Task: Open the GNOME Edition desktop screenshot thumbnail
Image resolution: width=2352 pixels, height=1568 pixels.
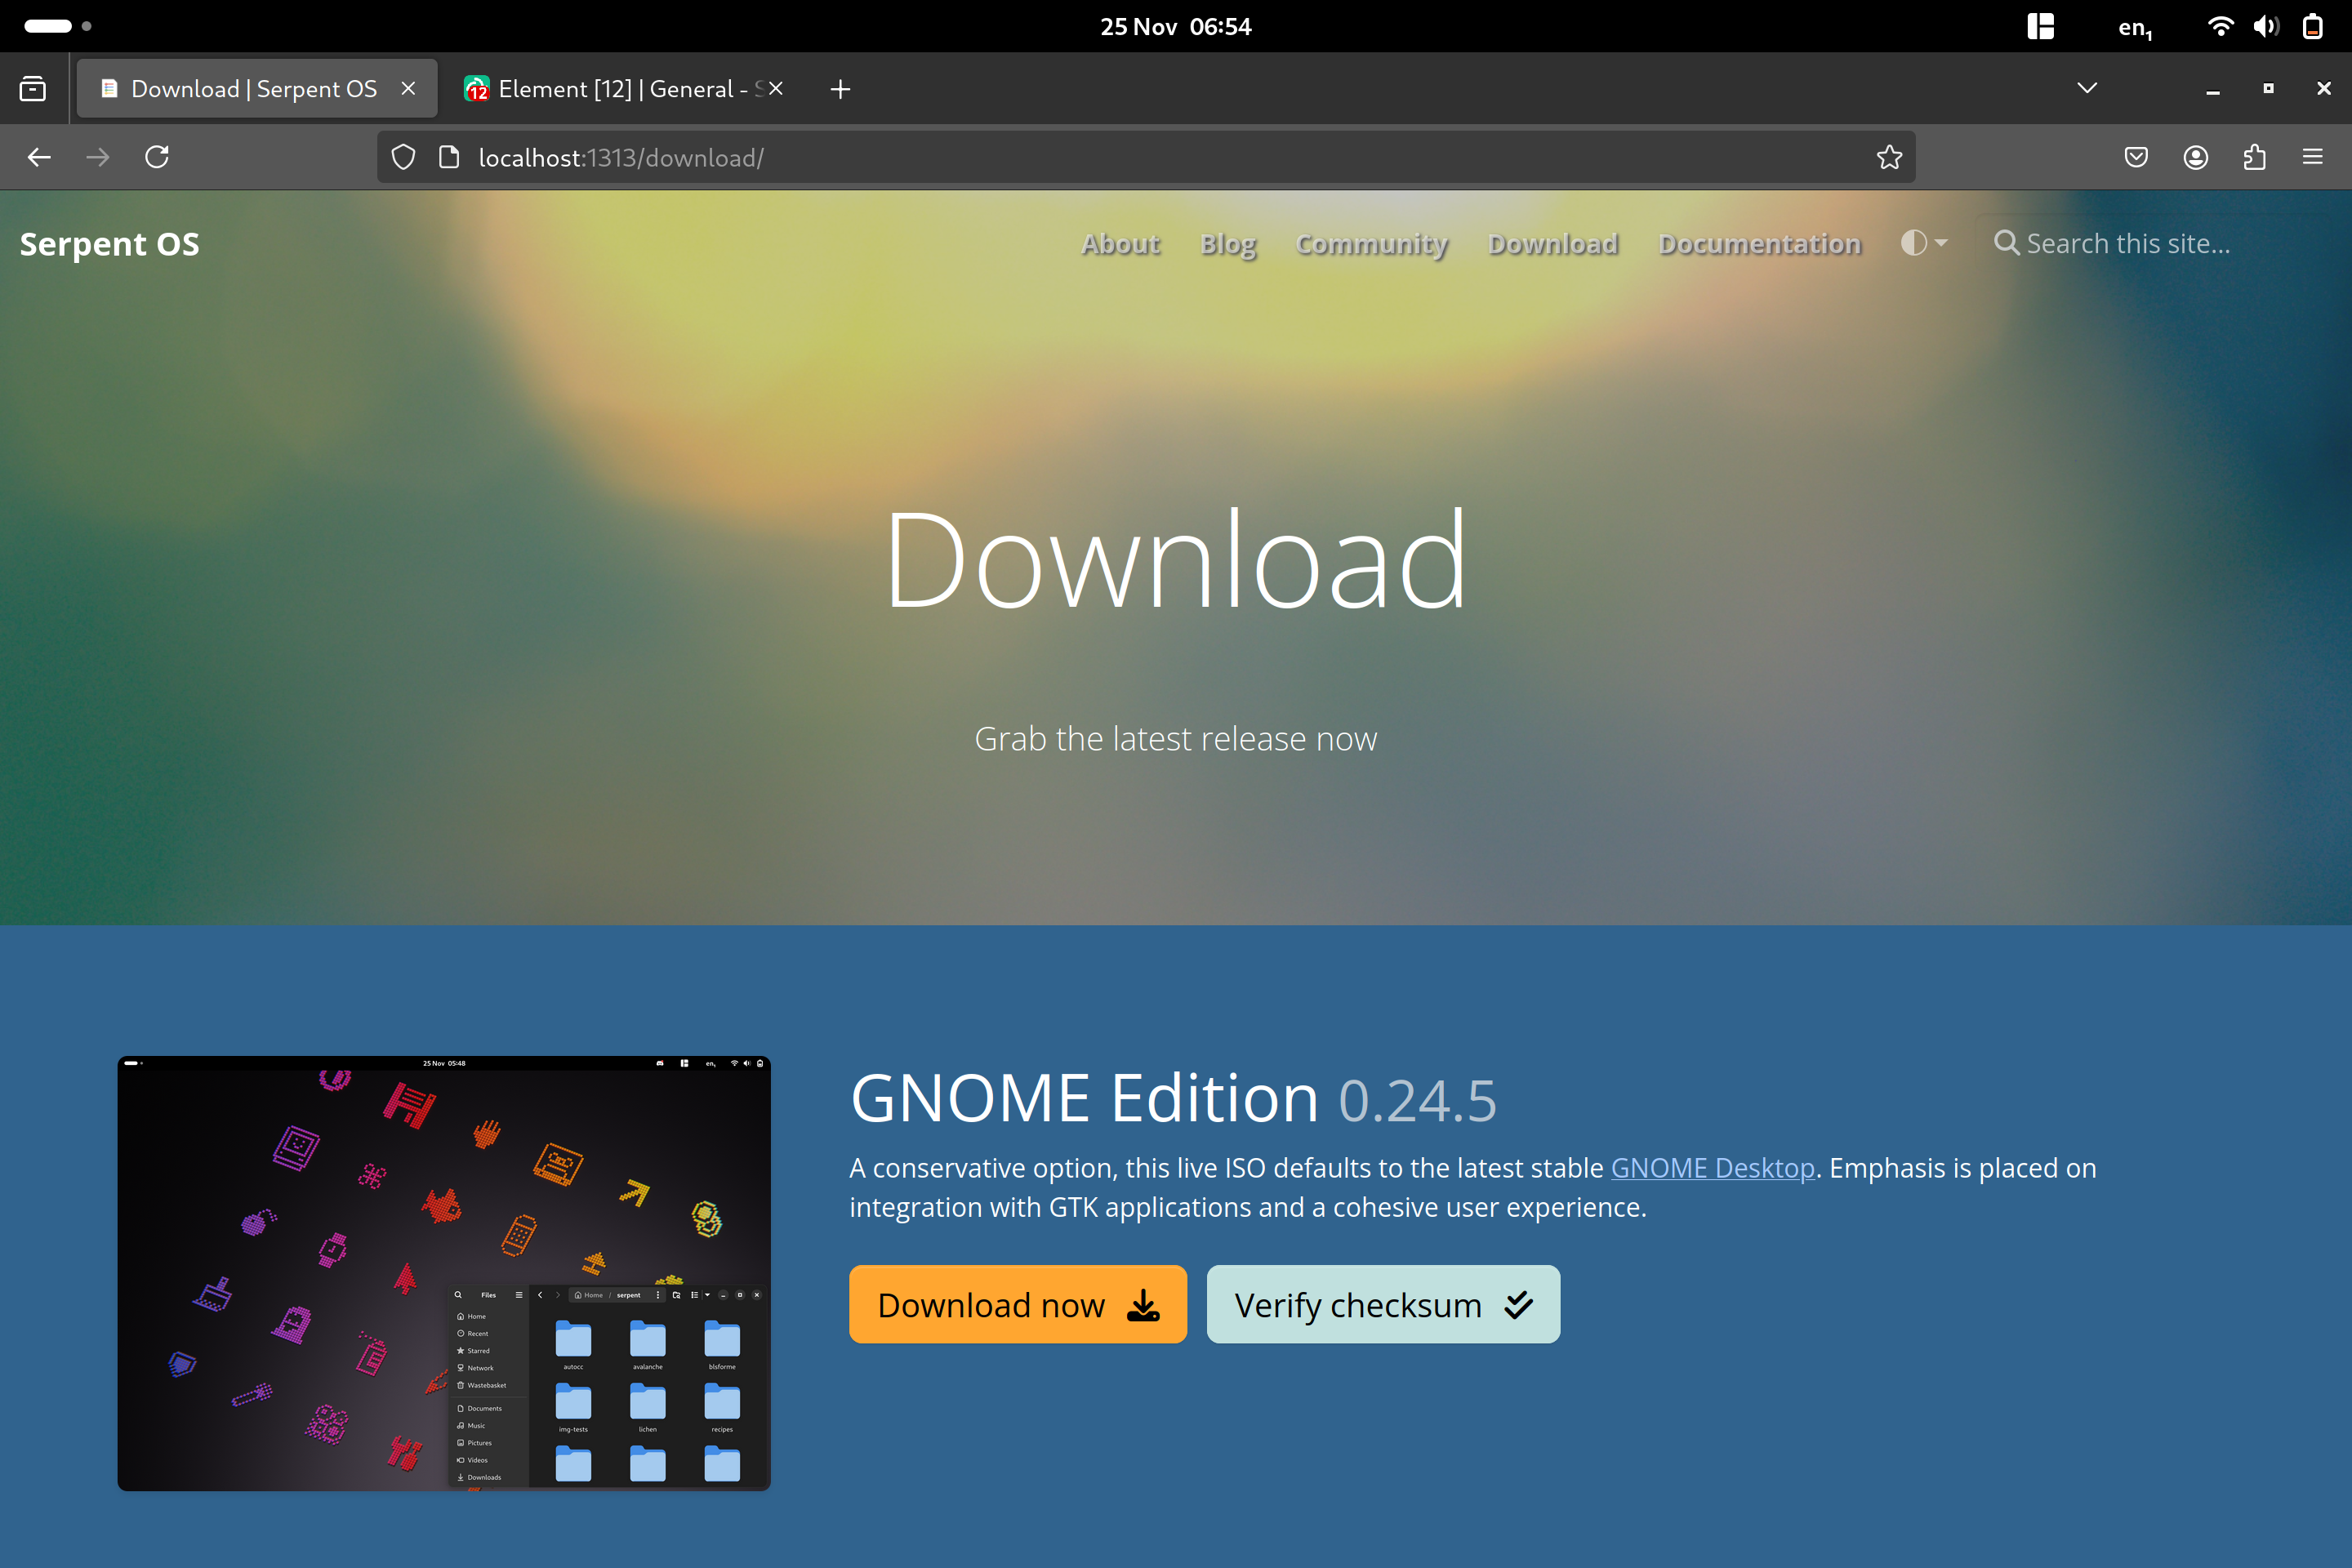Action: (444, 1273)
